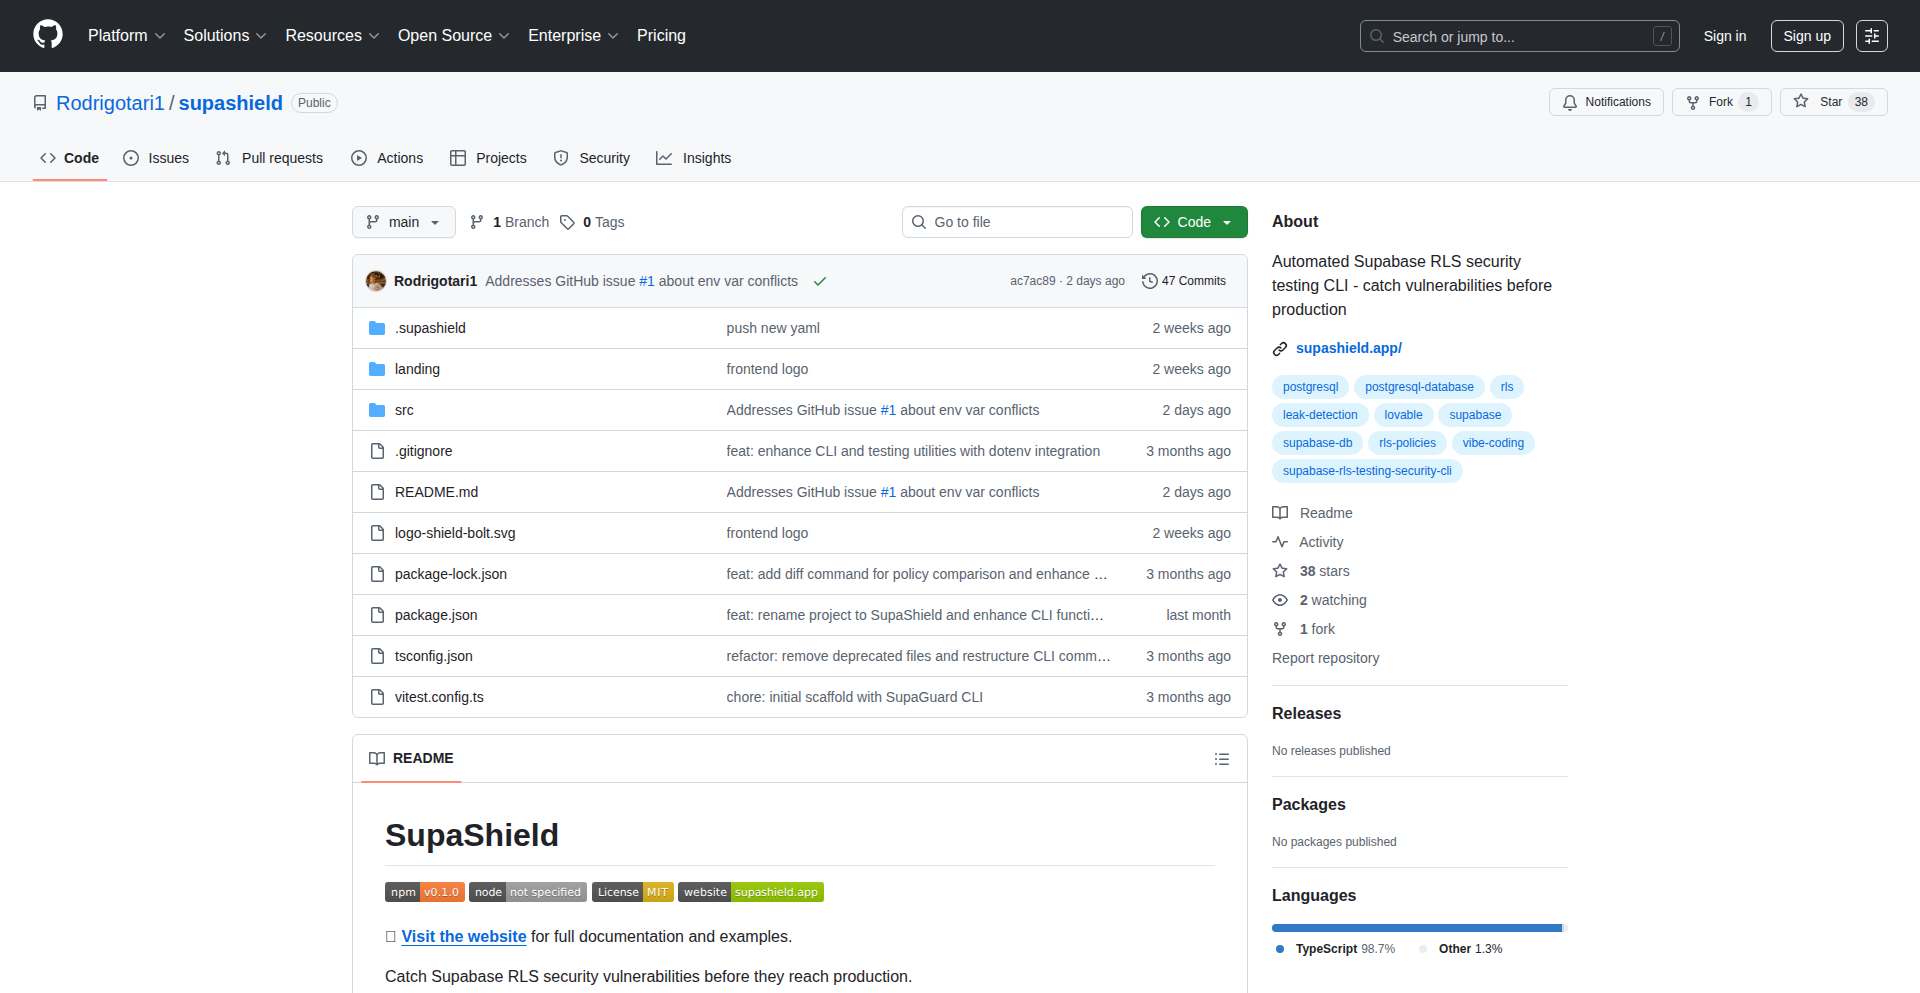The height and width of the screenshot is (993, 1920).
Task: Switch to the Insights tab
Action: (x=694, y=158)
